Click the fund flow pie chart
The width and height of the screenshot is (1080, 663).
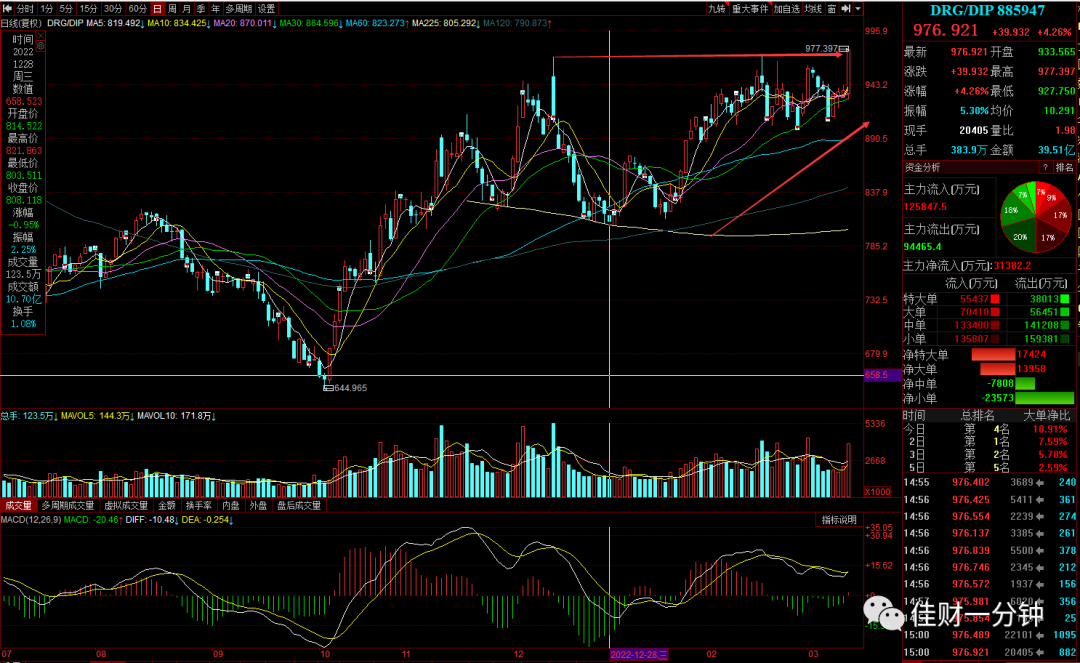coord(1036,217)
